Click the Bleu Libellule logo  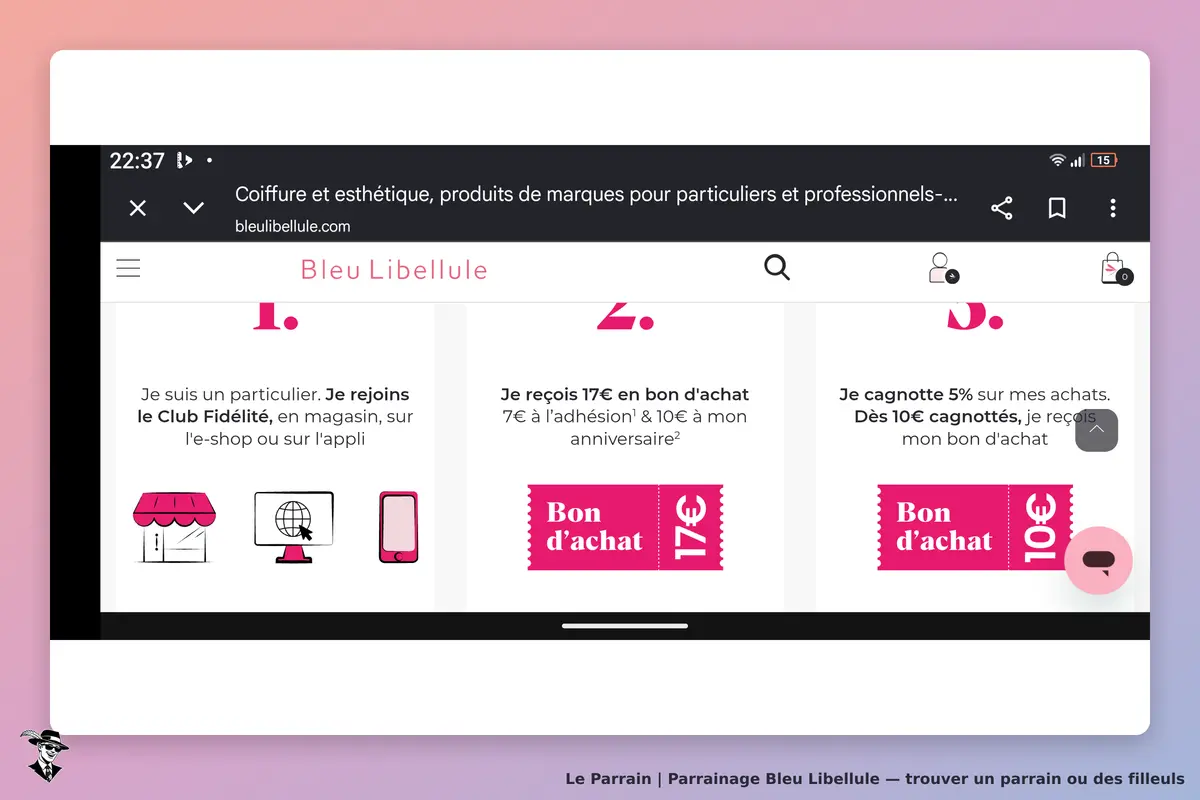pyautogui.click(x=394, y=269)
